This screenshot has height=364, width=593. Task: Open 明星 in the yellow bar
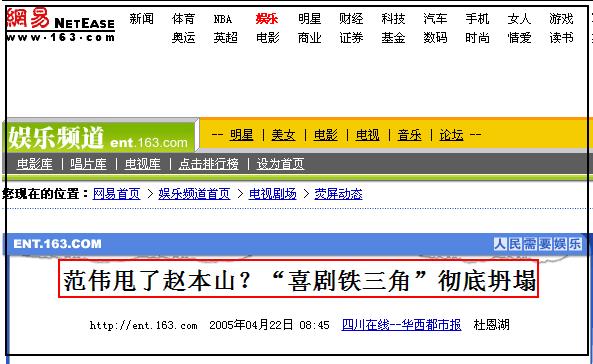(241, 135)
